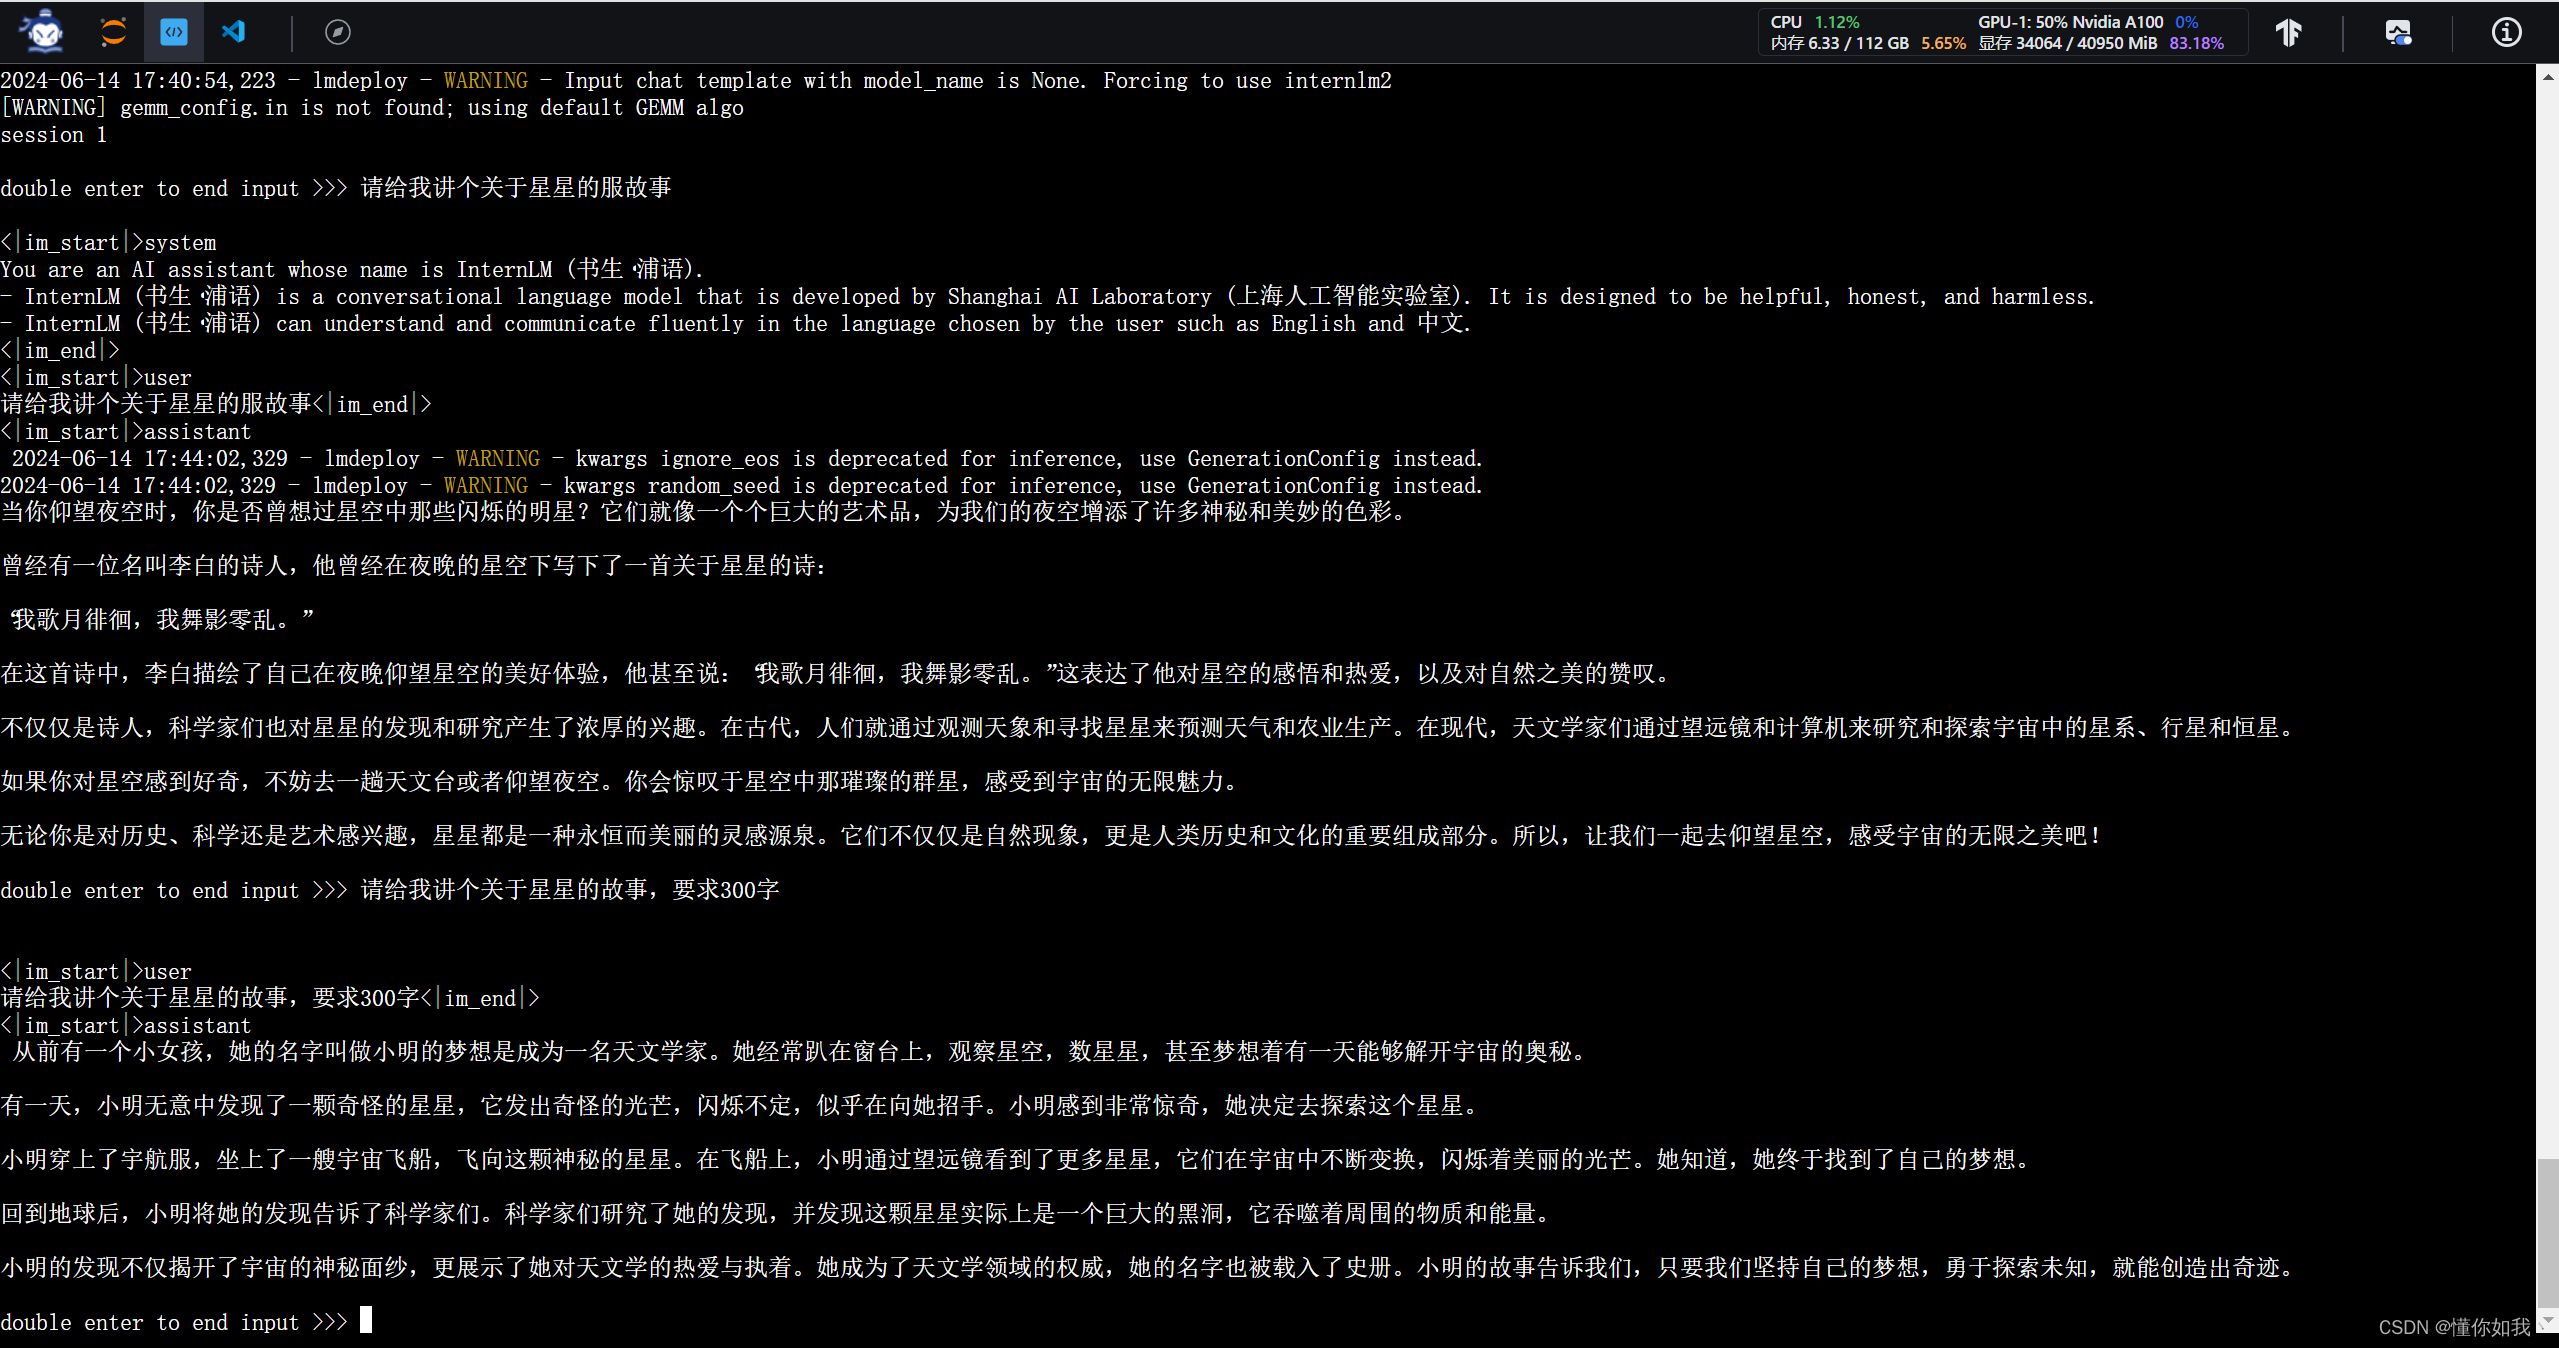Click the InternStudio robot logo icon
Screen dimensions: 2559x1348
tap(42, 32)
